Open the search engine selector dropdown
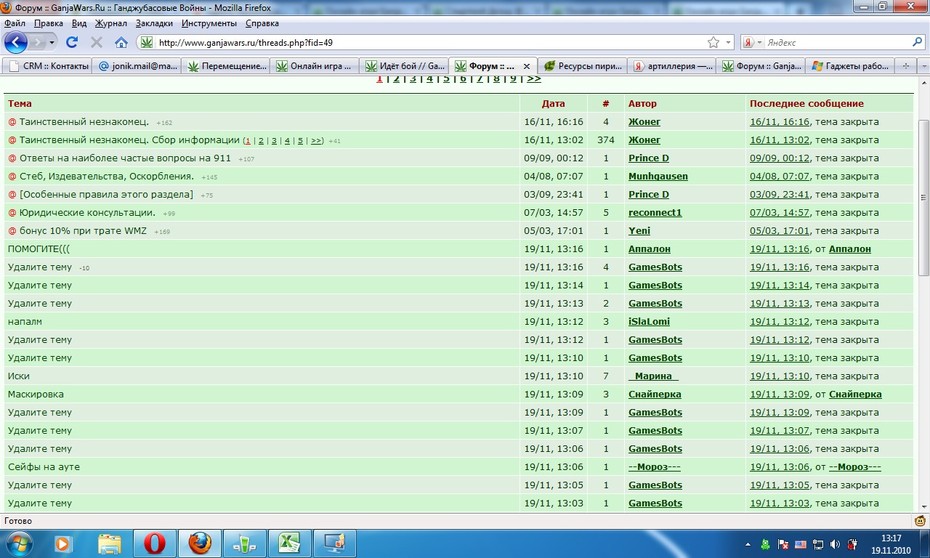This screenshot has width=930, height=558. pos(760,43)
